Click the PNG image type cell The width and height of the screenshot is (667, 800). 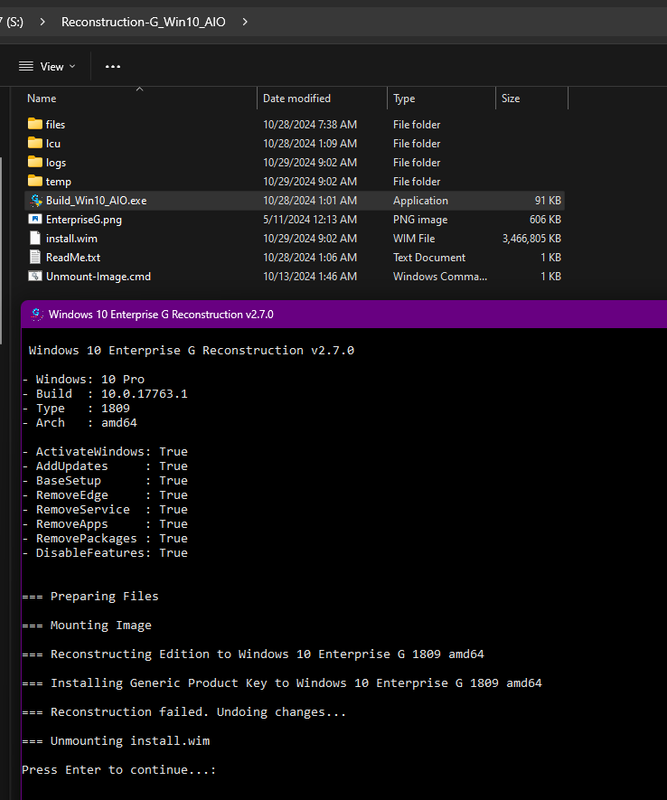pyautogui.click(x=420, y=219)
